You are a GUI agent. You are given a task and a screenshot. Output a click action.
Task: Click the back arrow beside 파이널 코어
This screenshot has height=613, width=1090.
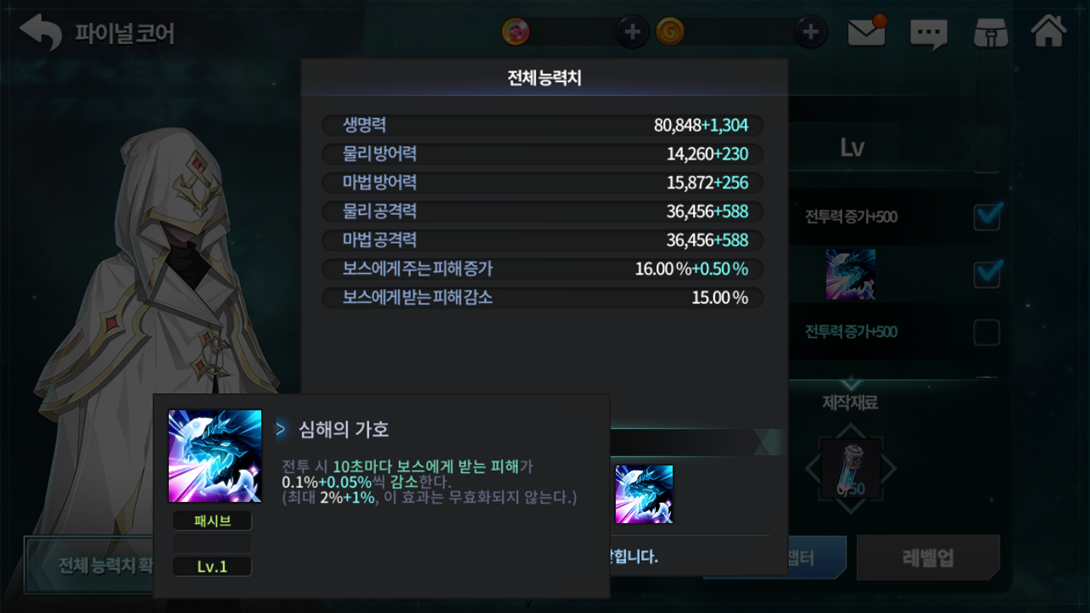41,32
